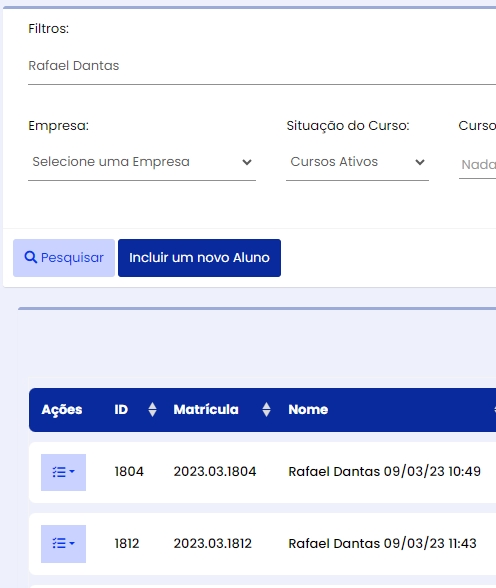Click the Pesquisar button
The width and height of the screenshot is (496, 588).
(x=64, y=258)
